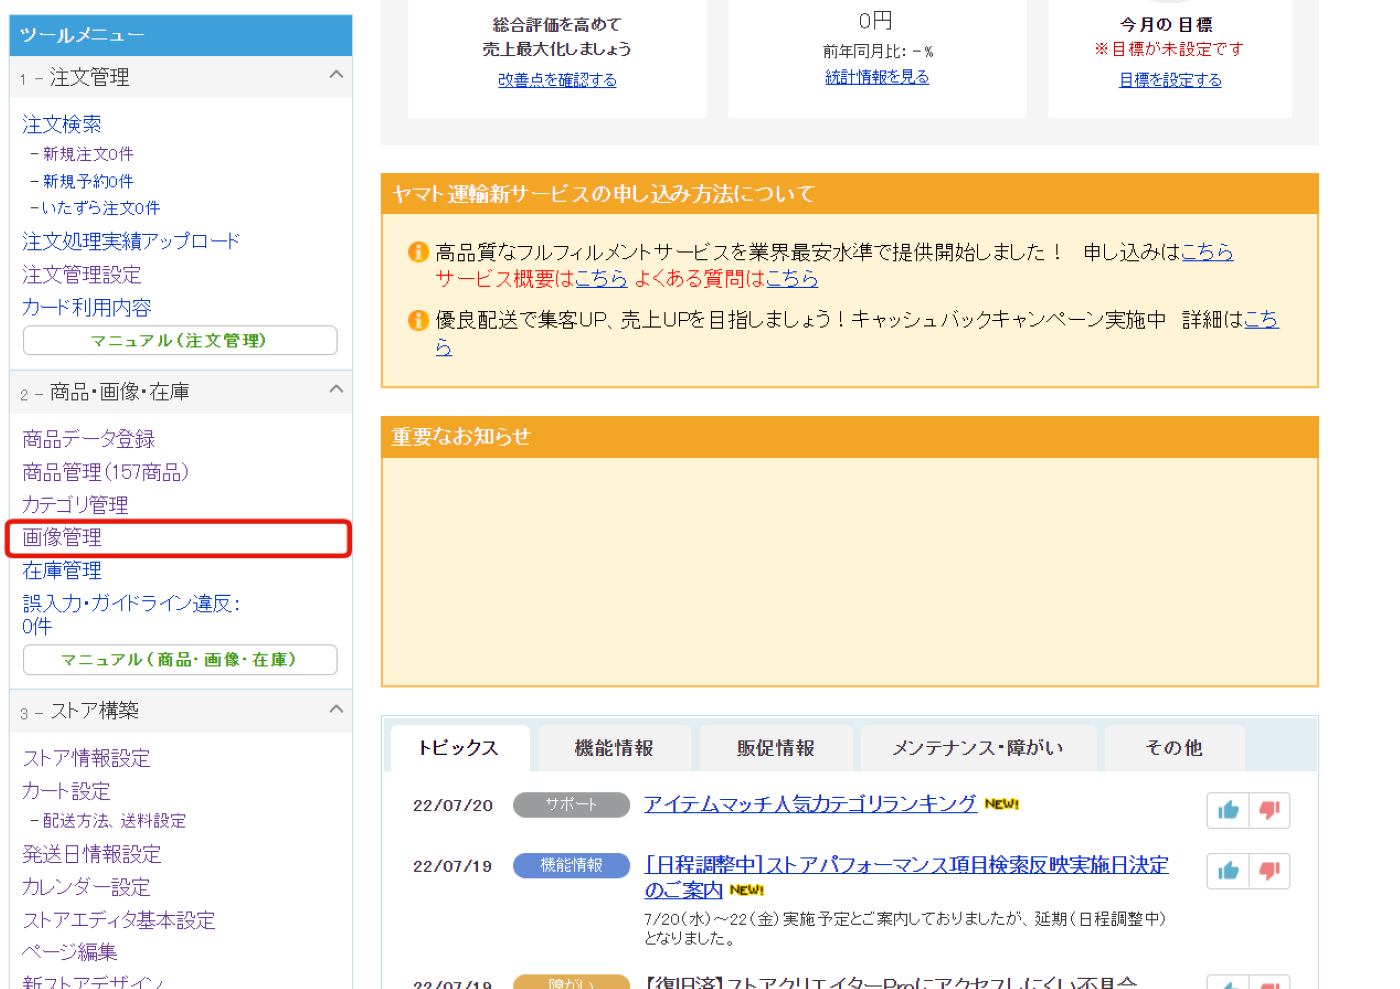Open the マニュアル(商品・画像・在庫) button

[180, 659]
